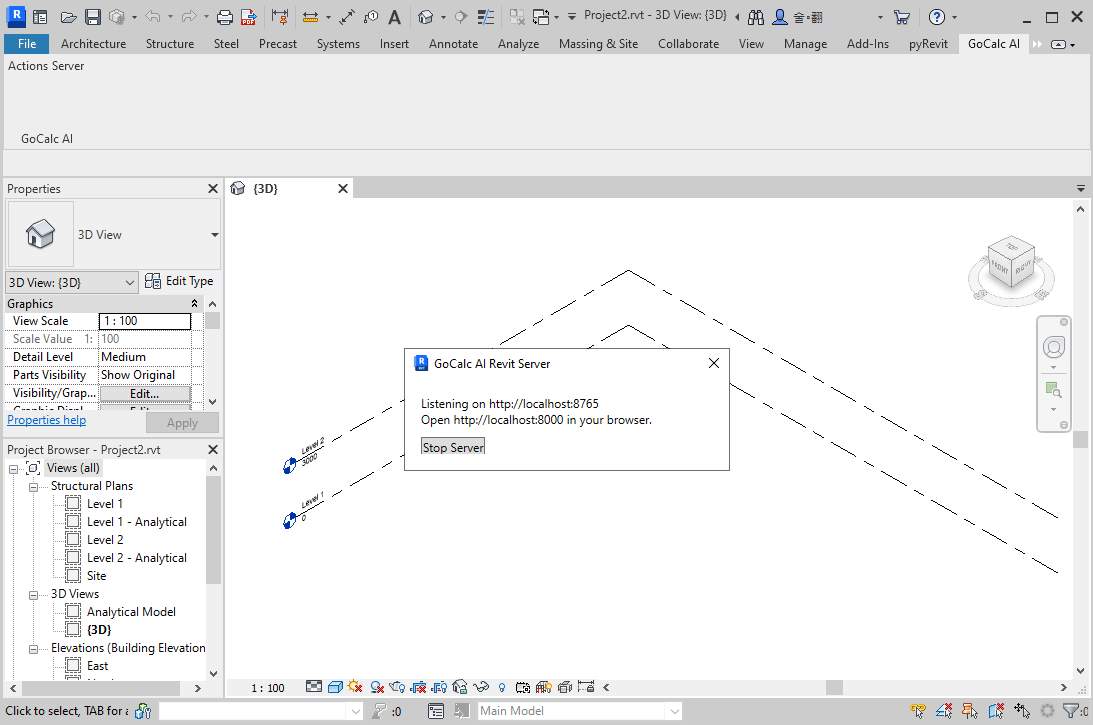1093x725 pixels.
Task: Collapse Views (all) tree node
Action: pyautogui.click(x=13, y=469)
